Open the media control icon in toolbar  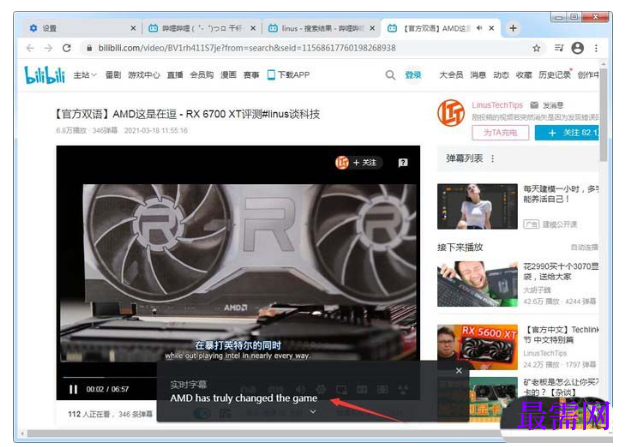click(559, 48)
